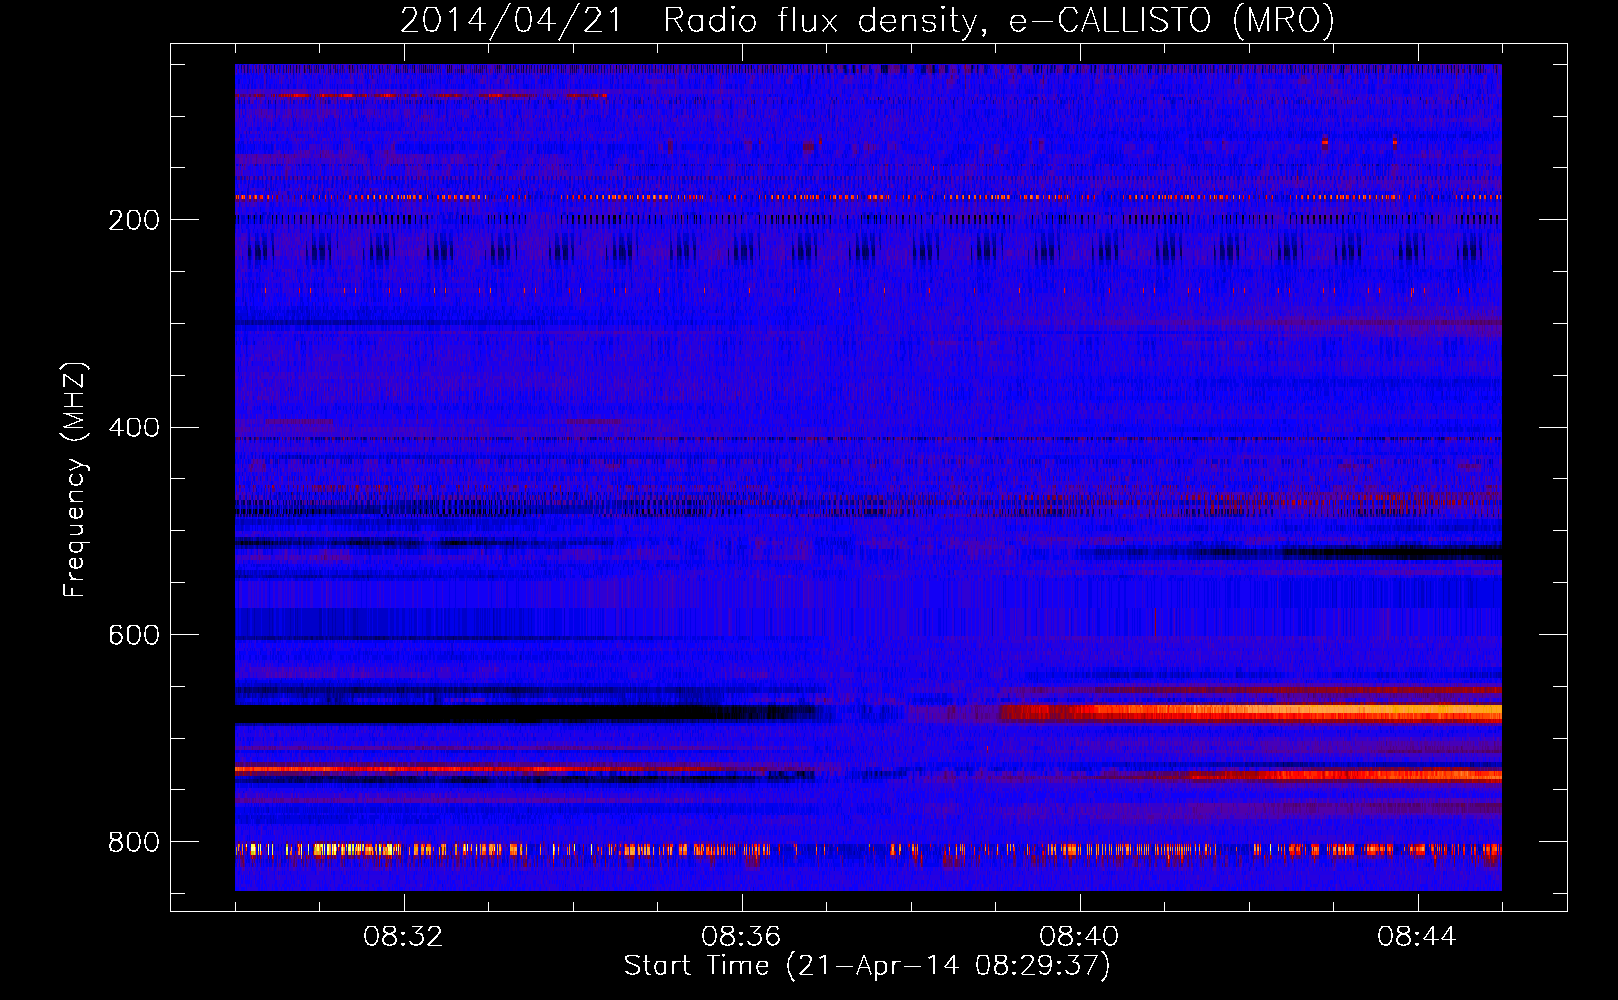Click the '600' frequency tick label
This screenshot has width=1618, height=1000.
(x=134, y=636)
